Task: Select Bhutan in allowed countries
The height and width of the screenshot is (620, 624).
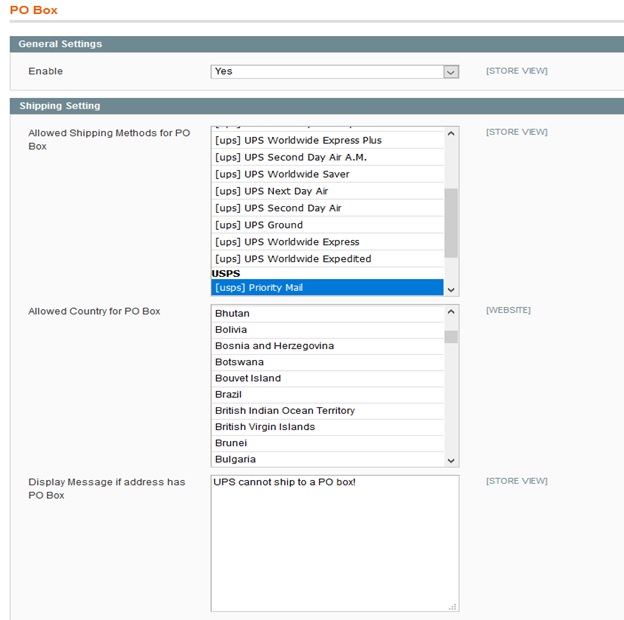Action: 328,314
